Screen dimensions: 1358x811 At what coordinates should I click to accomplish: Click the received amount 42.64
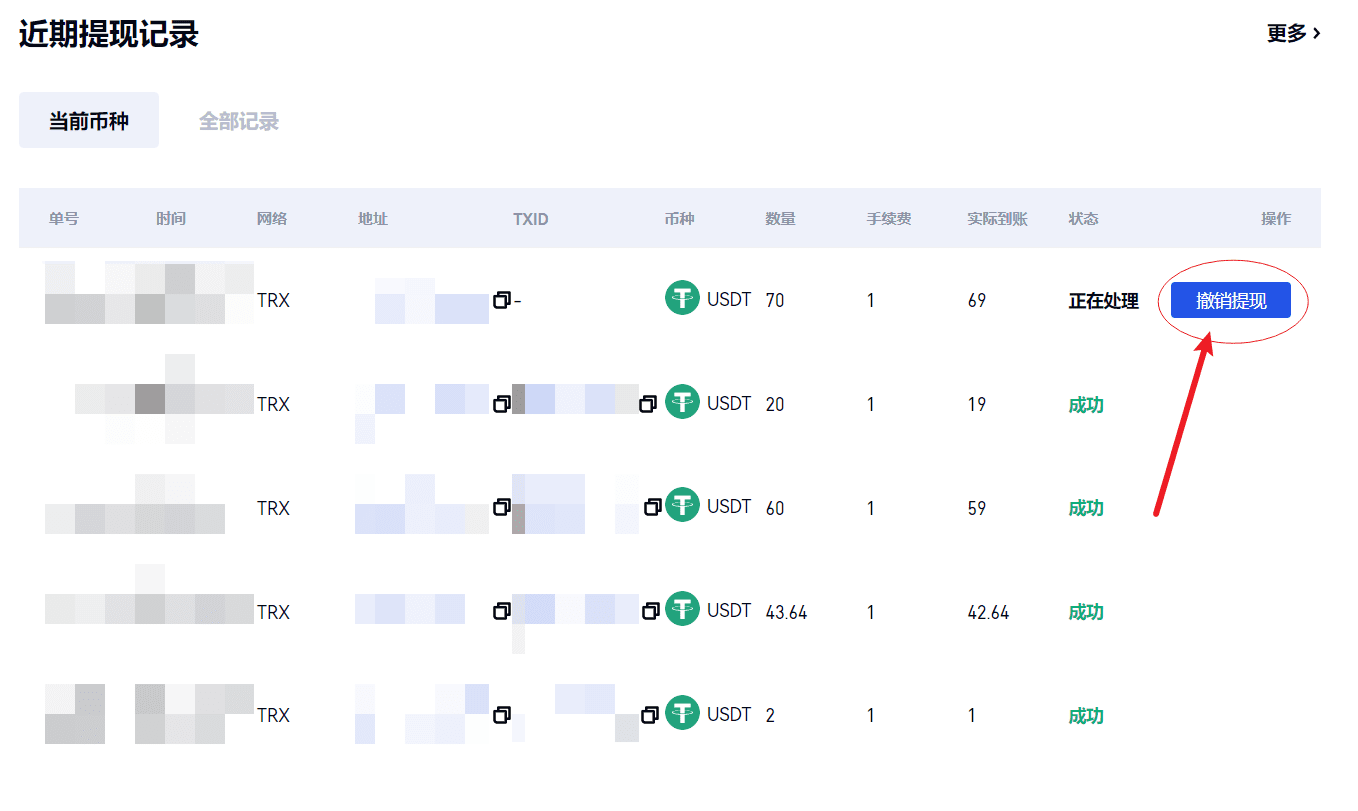[989, 612]
